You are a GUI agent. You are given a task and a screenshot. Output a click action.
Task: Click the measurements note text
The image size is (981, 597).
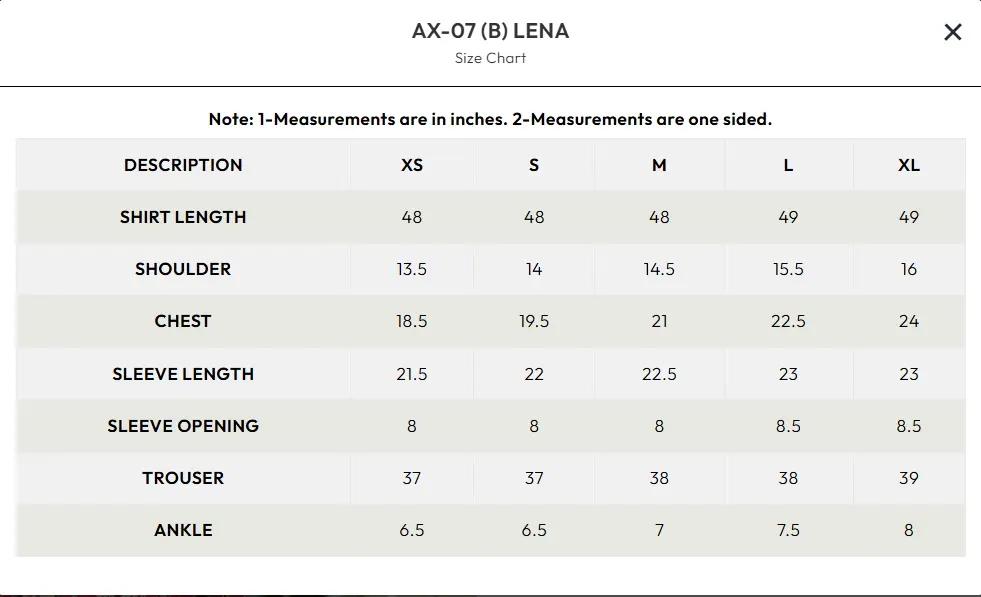pos(490,119)
